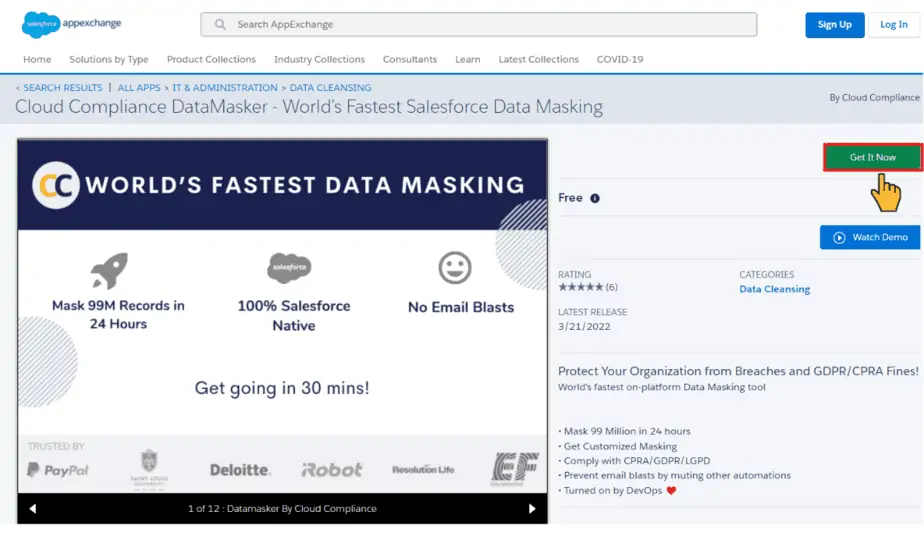The image size is (924, 533).
Task: Click the IT & Administration breadcrumb
Action: point(225,88)
